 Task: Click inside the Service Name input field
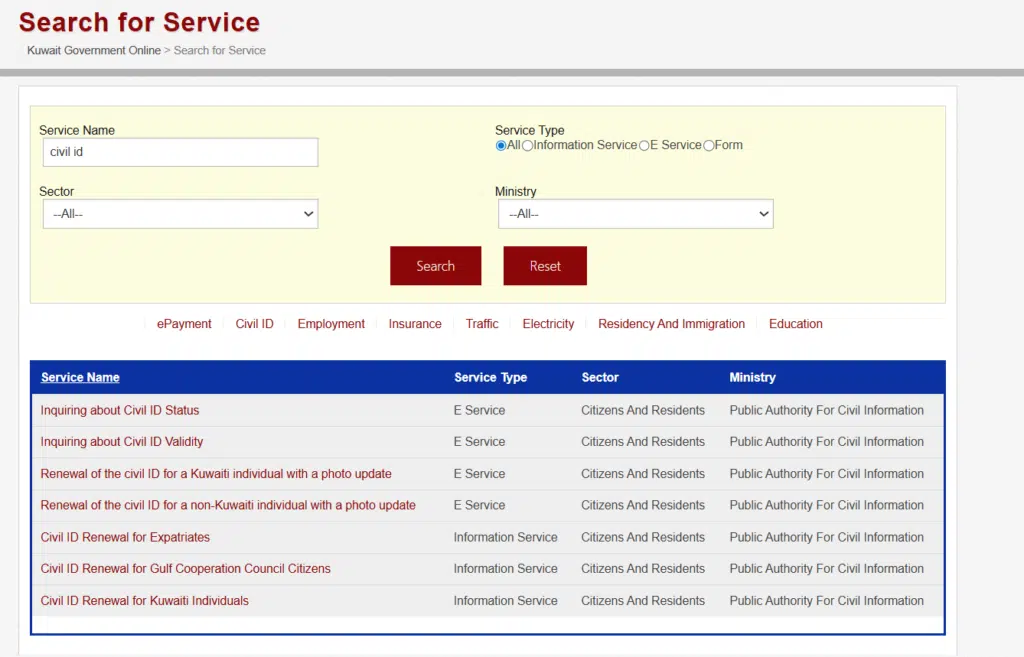(180, 152)
